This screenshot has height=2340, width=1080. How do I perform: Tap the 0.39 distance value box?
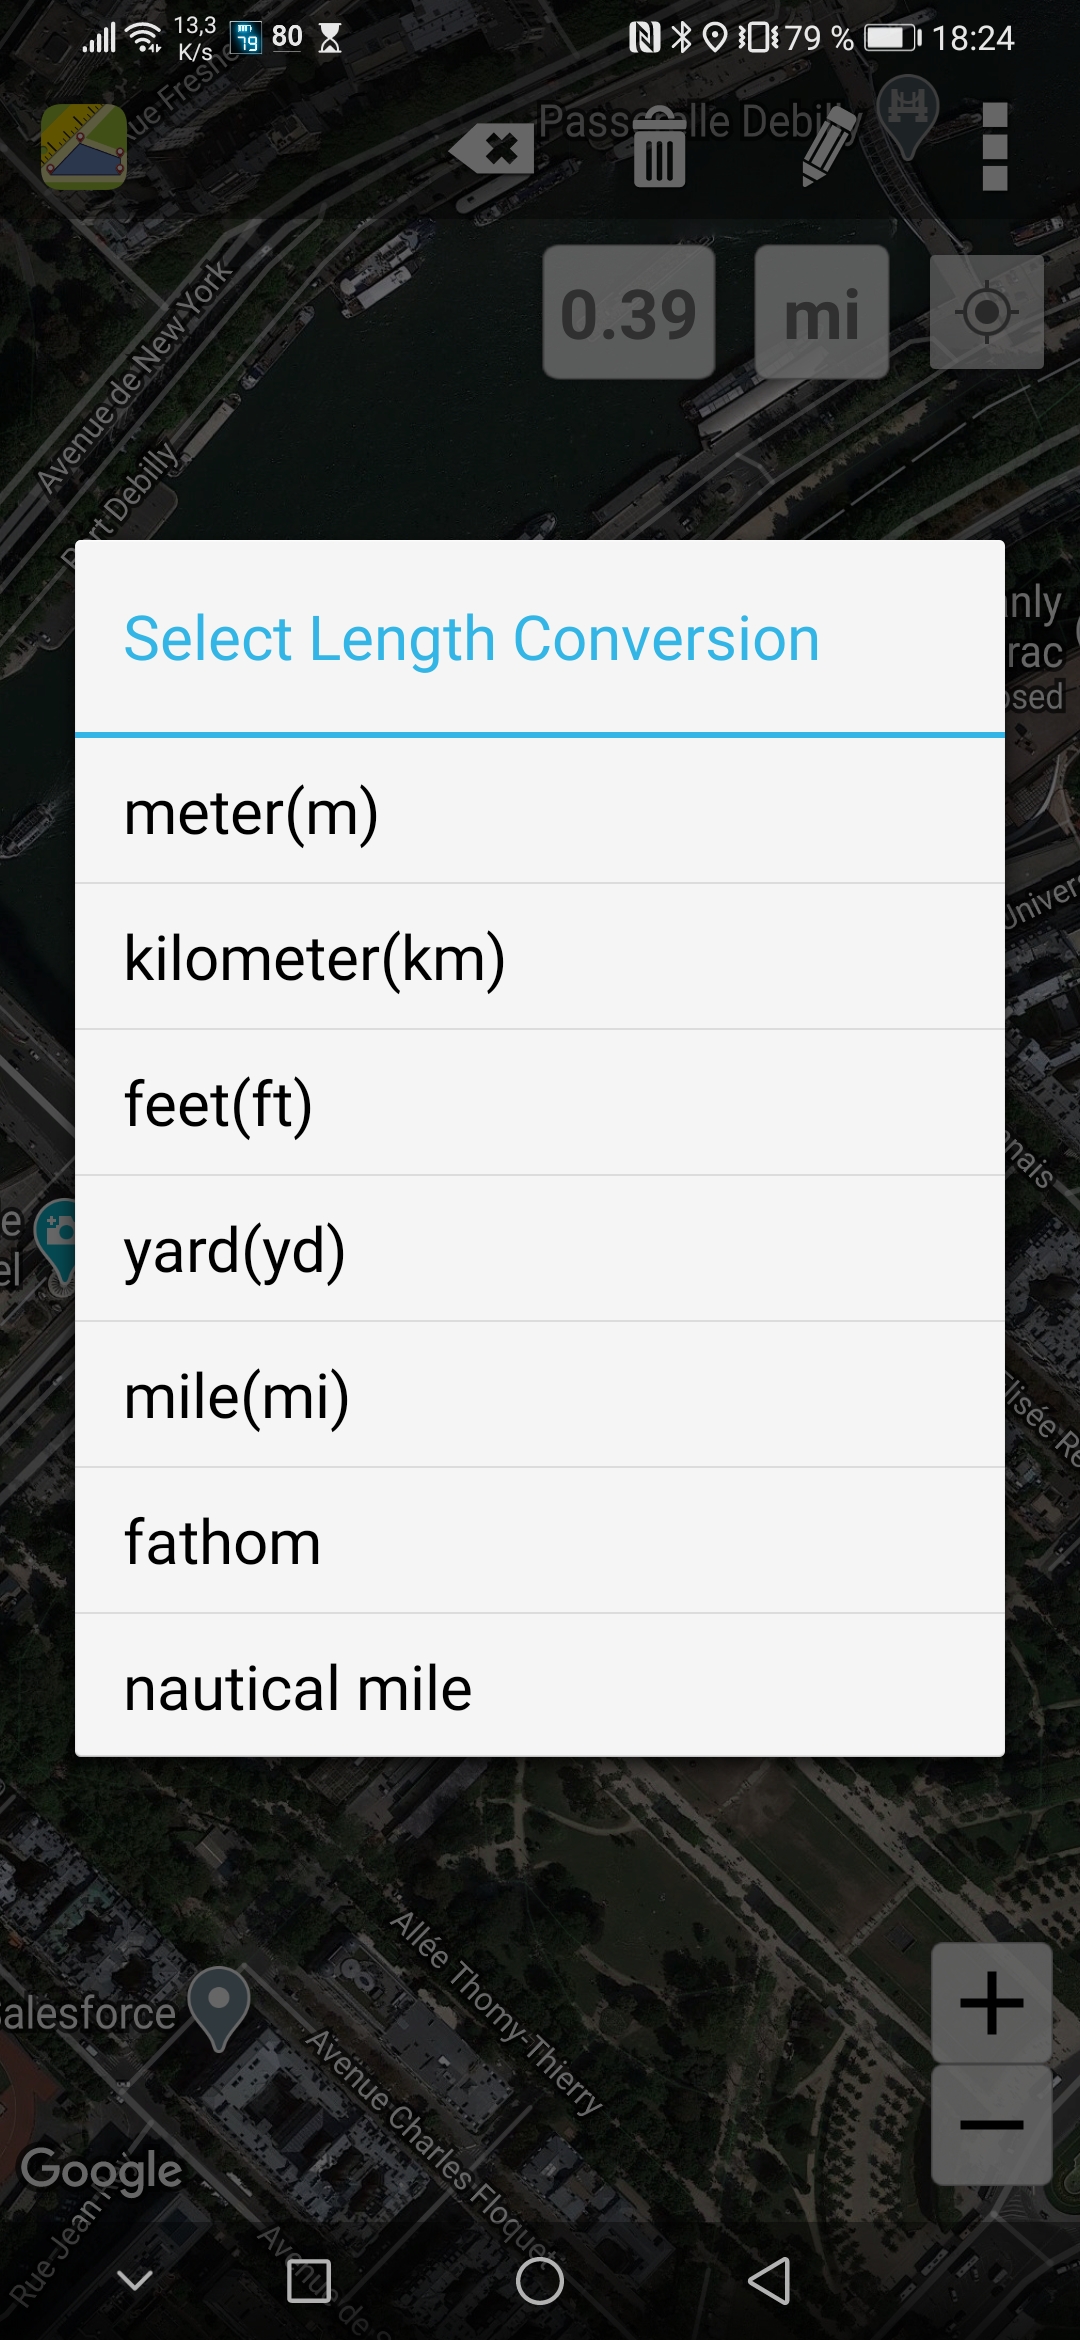coord(629,313)
